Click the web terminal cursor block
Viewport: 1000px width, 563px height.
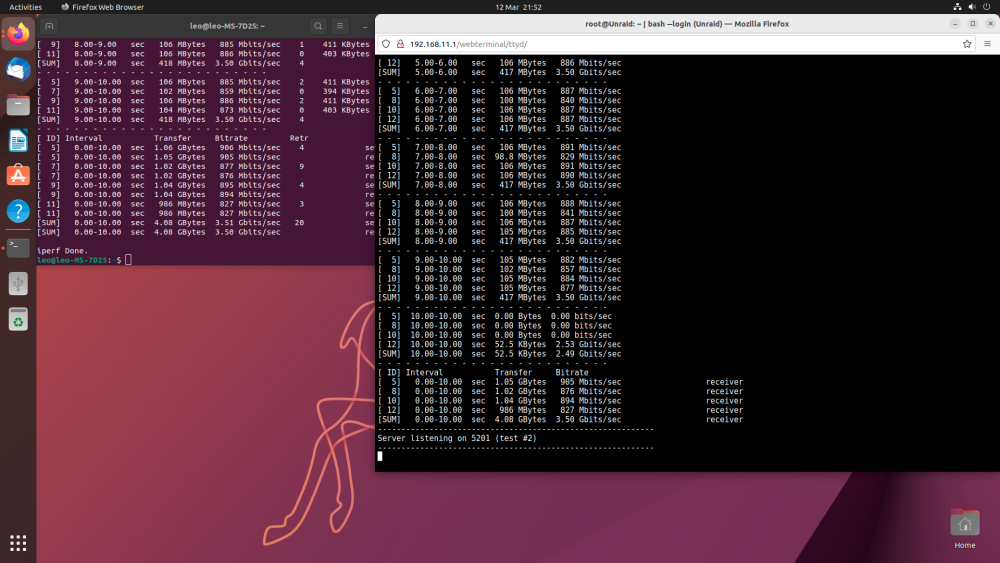point(380,456)
